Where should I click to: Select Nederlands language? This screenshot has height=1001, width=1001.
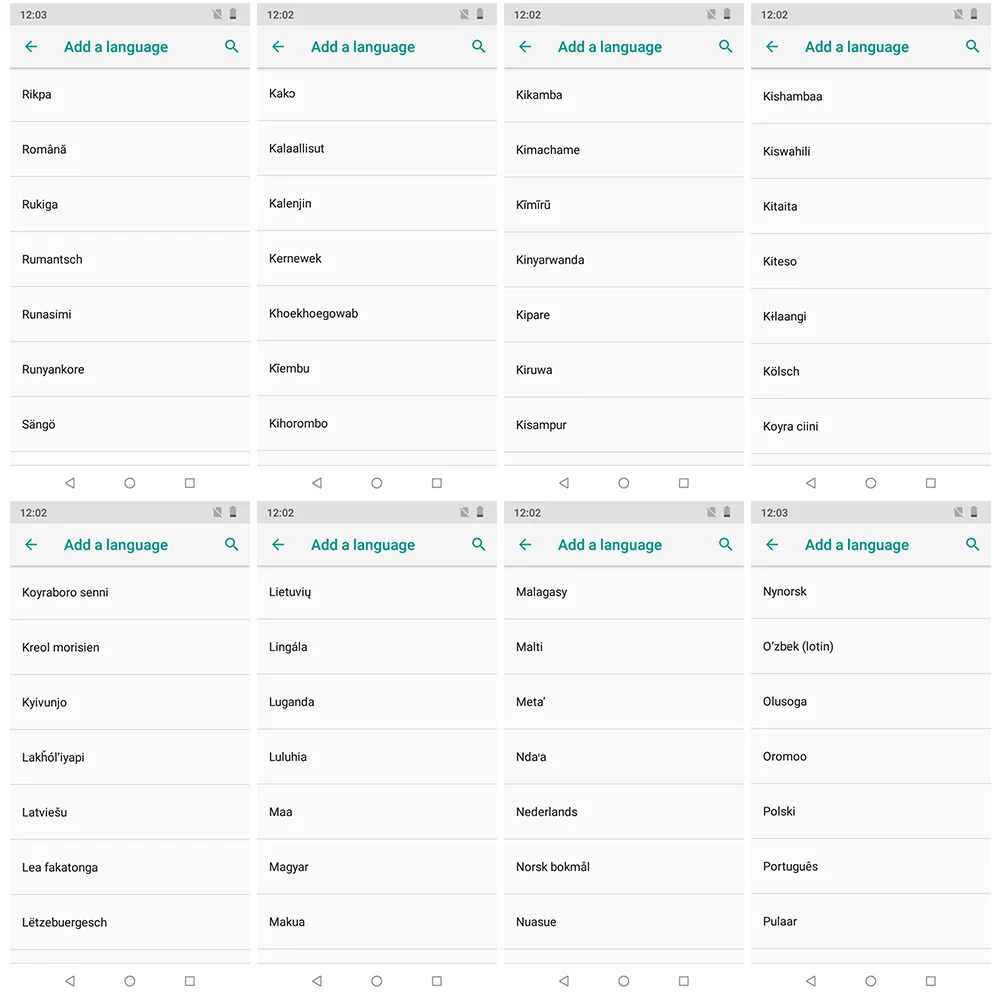click(x=624, y=812)
